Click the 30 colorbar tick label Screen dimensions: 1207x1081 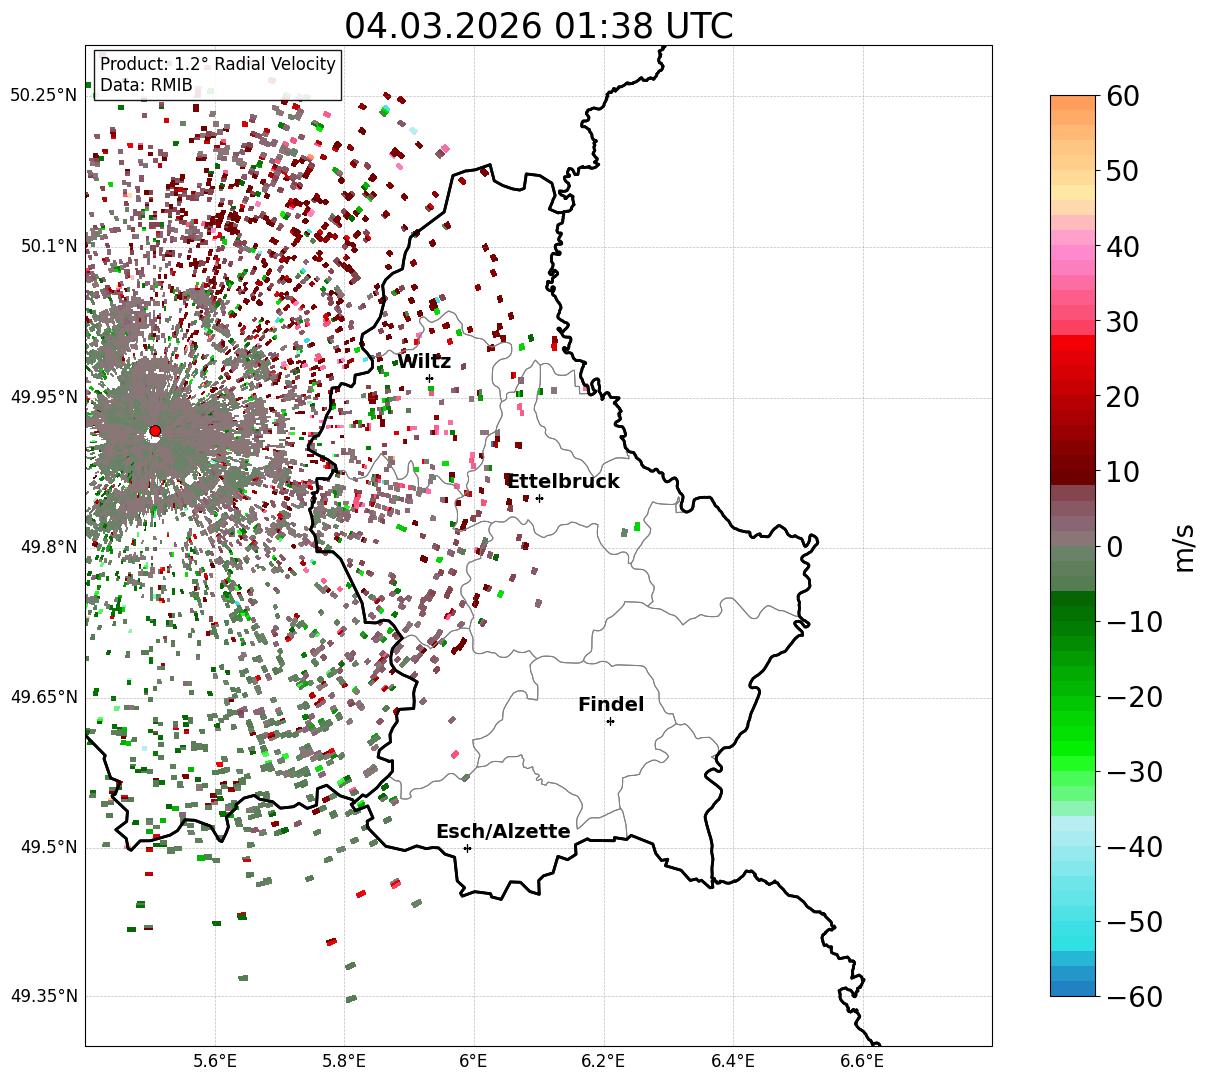(x=1122, y=322)
